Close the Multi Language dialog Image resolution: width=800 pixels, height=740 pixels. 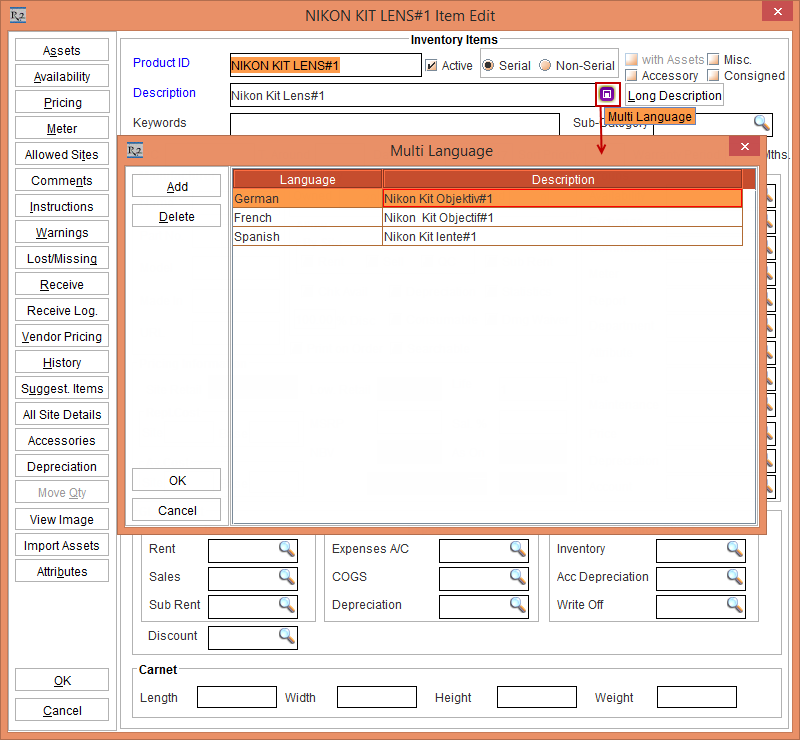point(743,147)
